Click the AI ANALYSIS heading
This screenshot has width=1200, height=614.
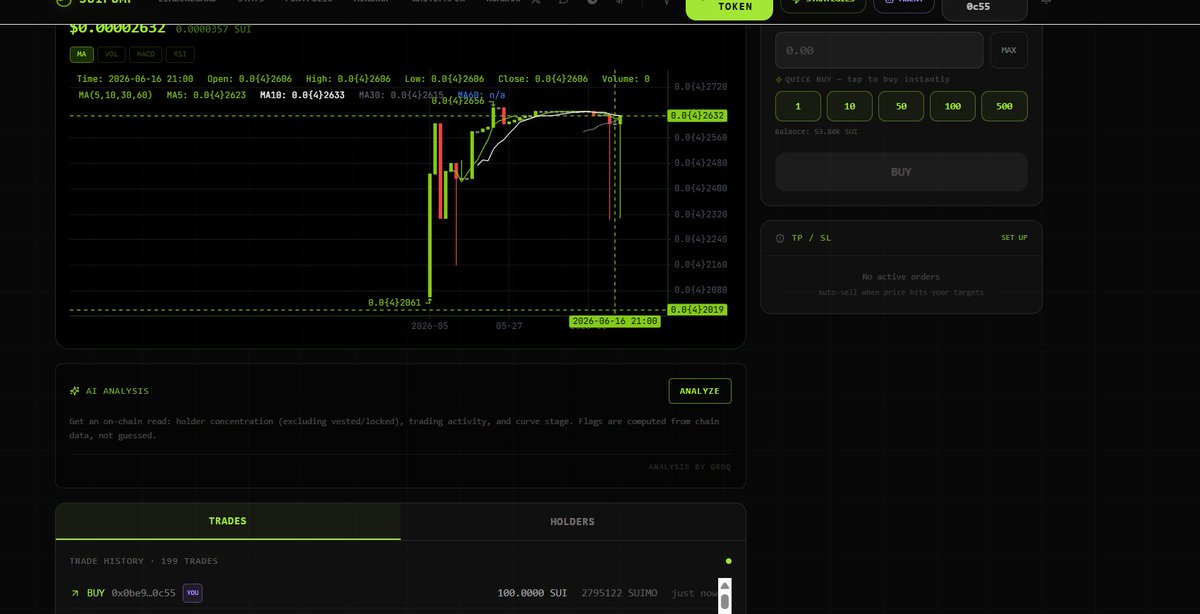point(118,391)
